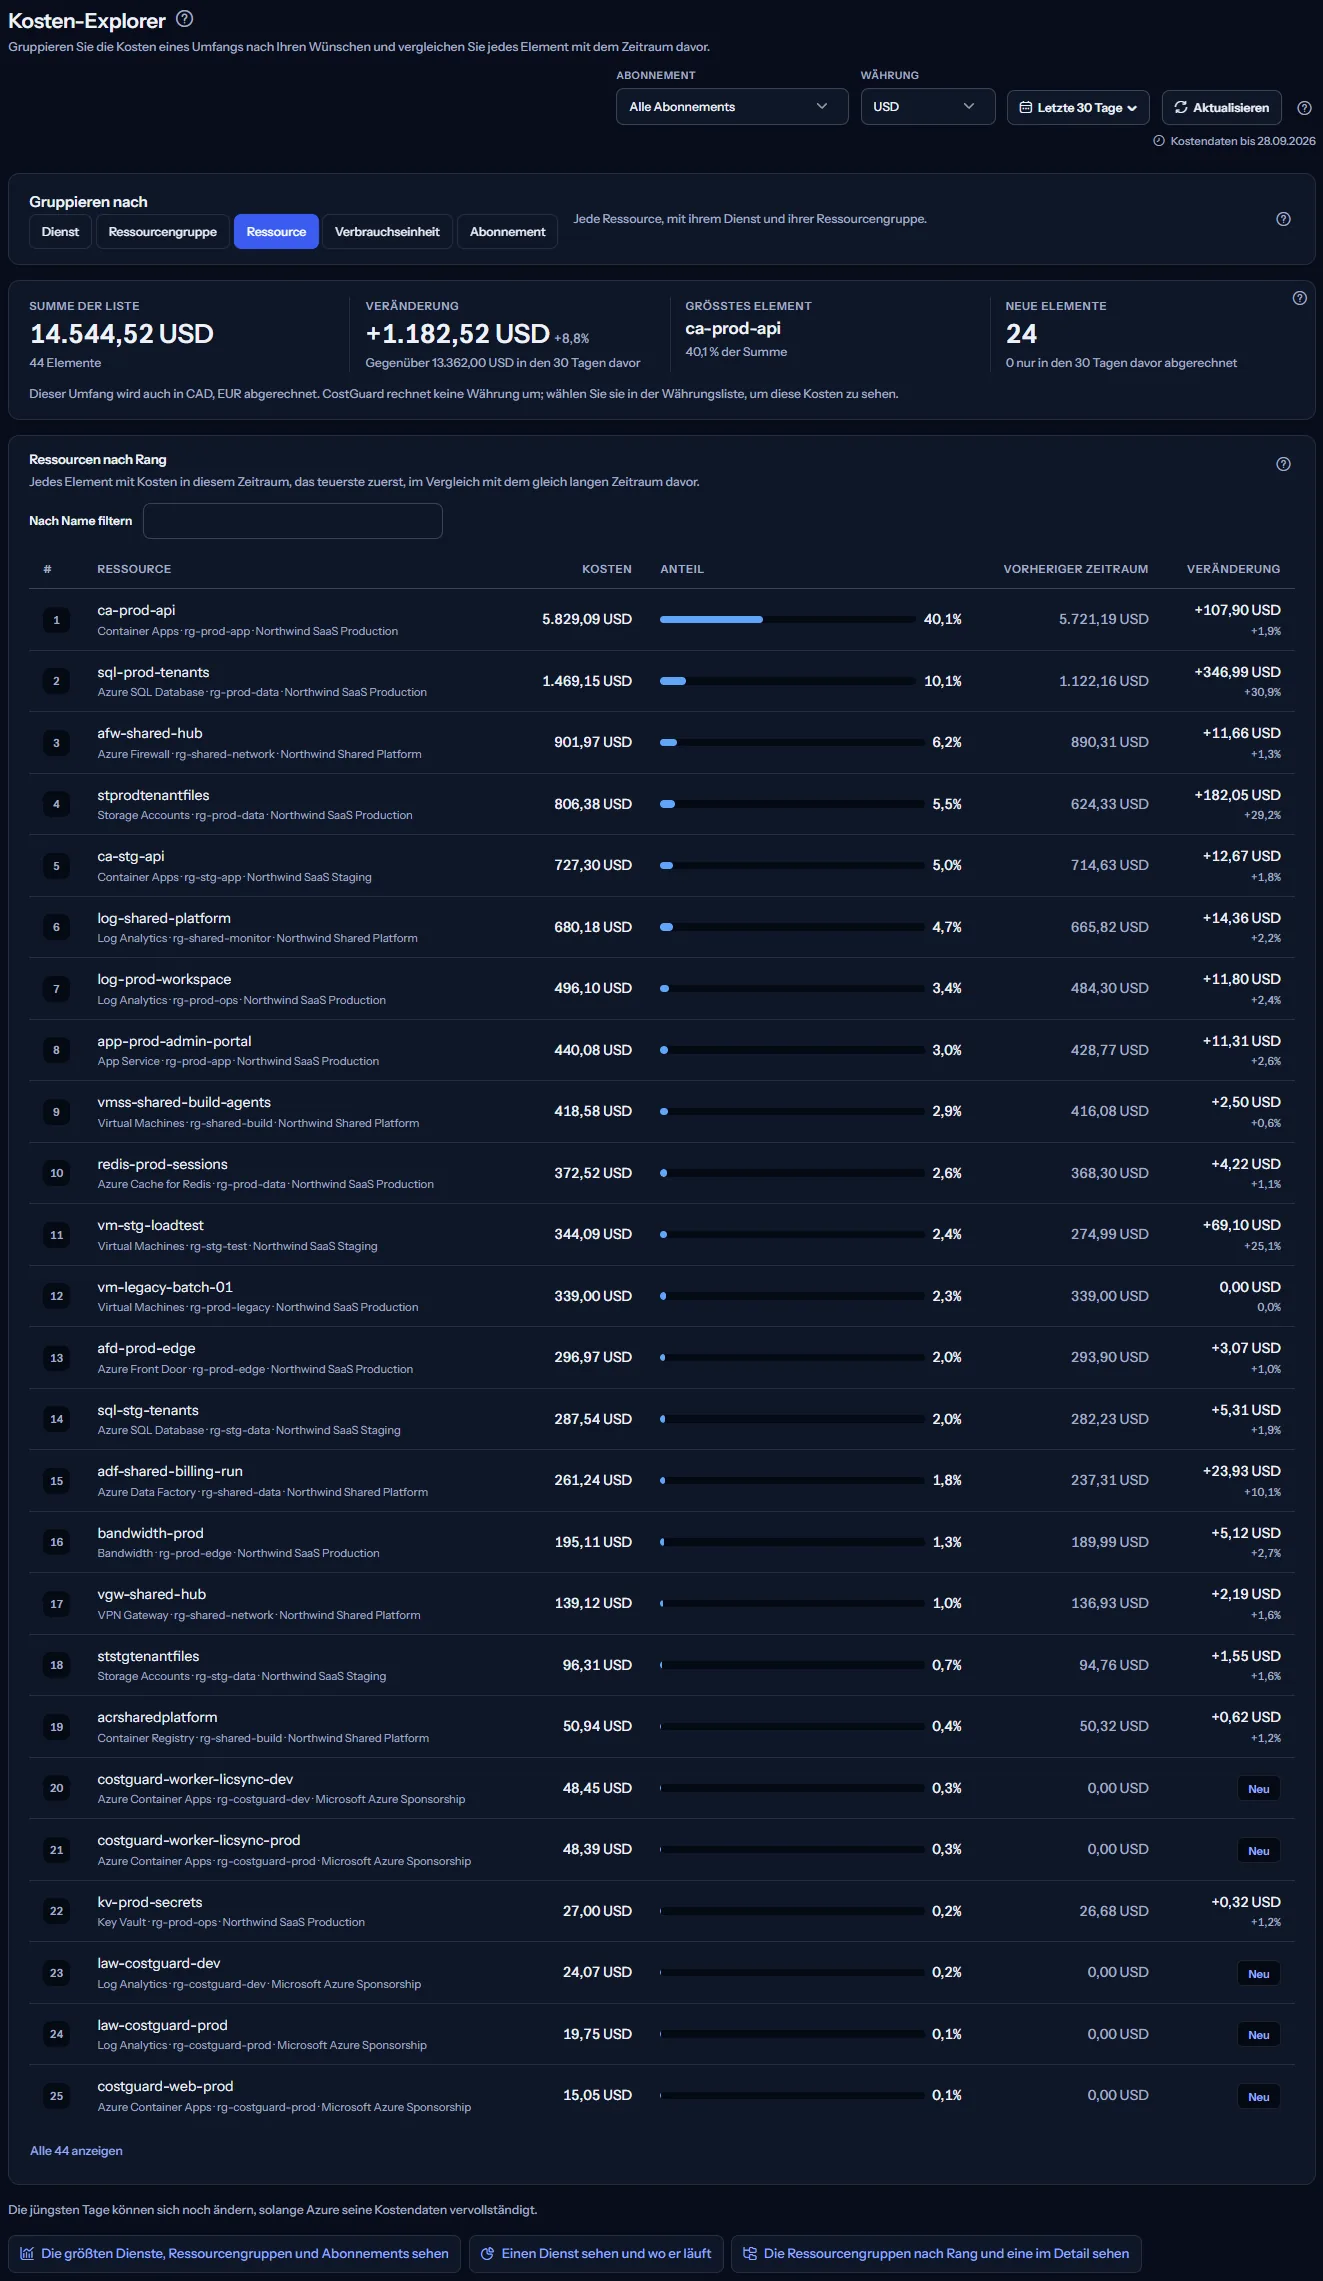Open the Alle Abonnements dropdown
This screenshot has width=1323, height=2281.
[x=732, y=107]
